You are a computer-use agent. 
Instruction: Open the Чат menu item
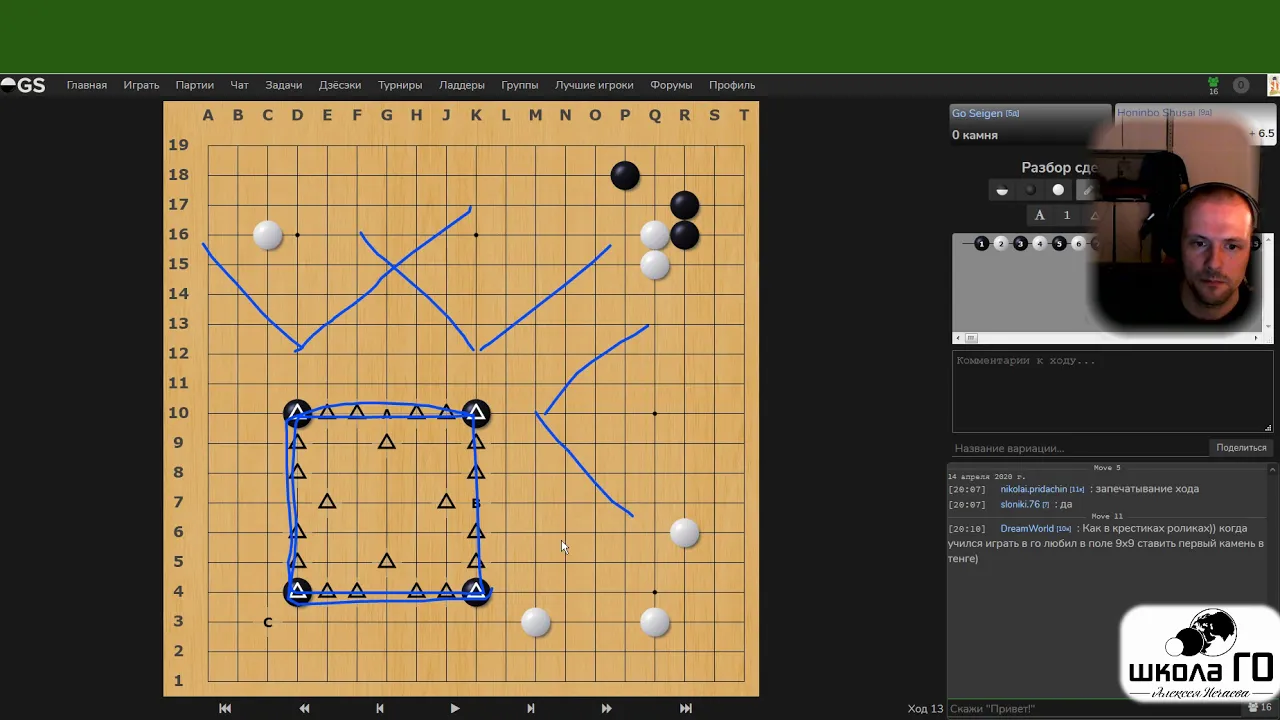click(x=239, y=85)
